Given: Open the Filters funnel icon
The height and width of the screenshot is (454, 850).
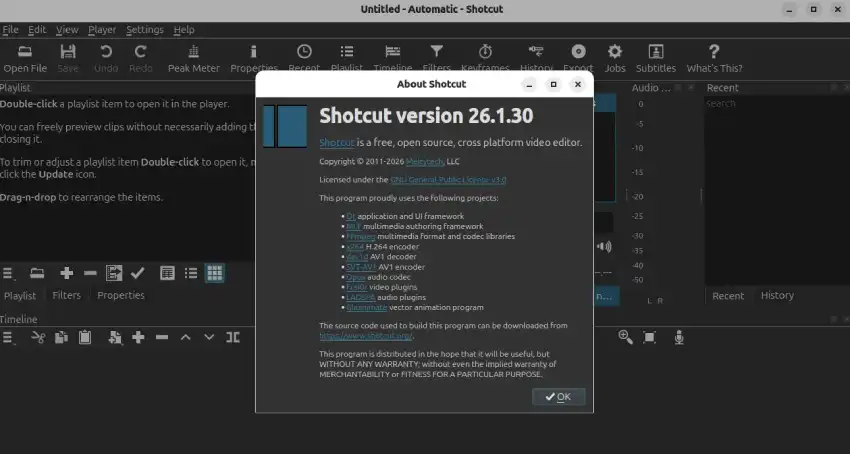Looking at the screenshot, I should click(436, 52).
